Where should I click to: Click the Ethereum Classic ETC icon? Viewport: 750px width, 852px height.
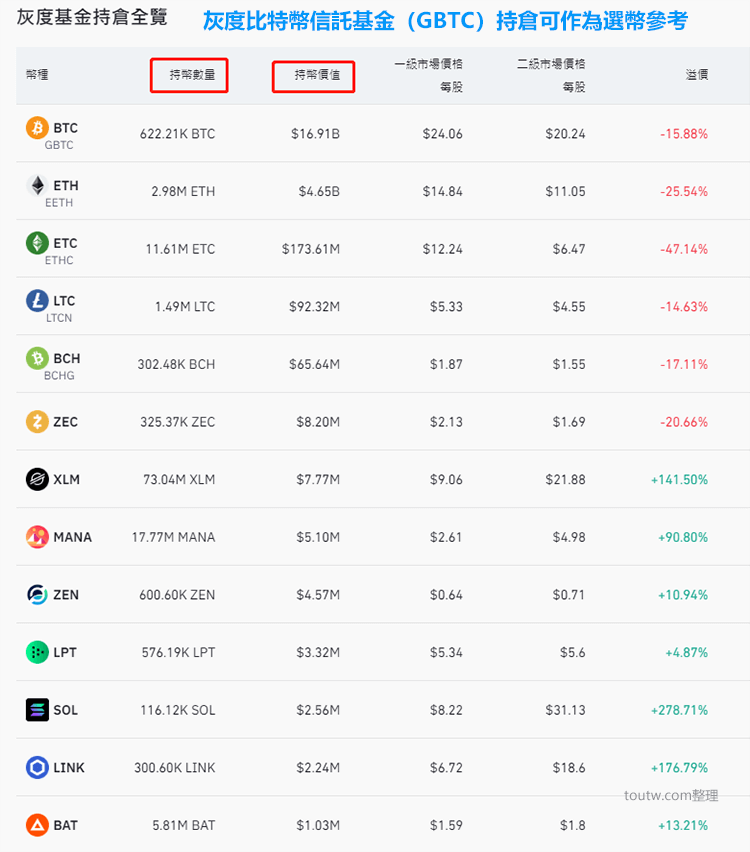tap(37, 243)
